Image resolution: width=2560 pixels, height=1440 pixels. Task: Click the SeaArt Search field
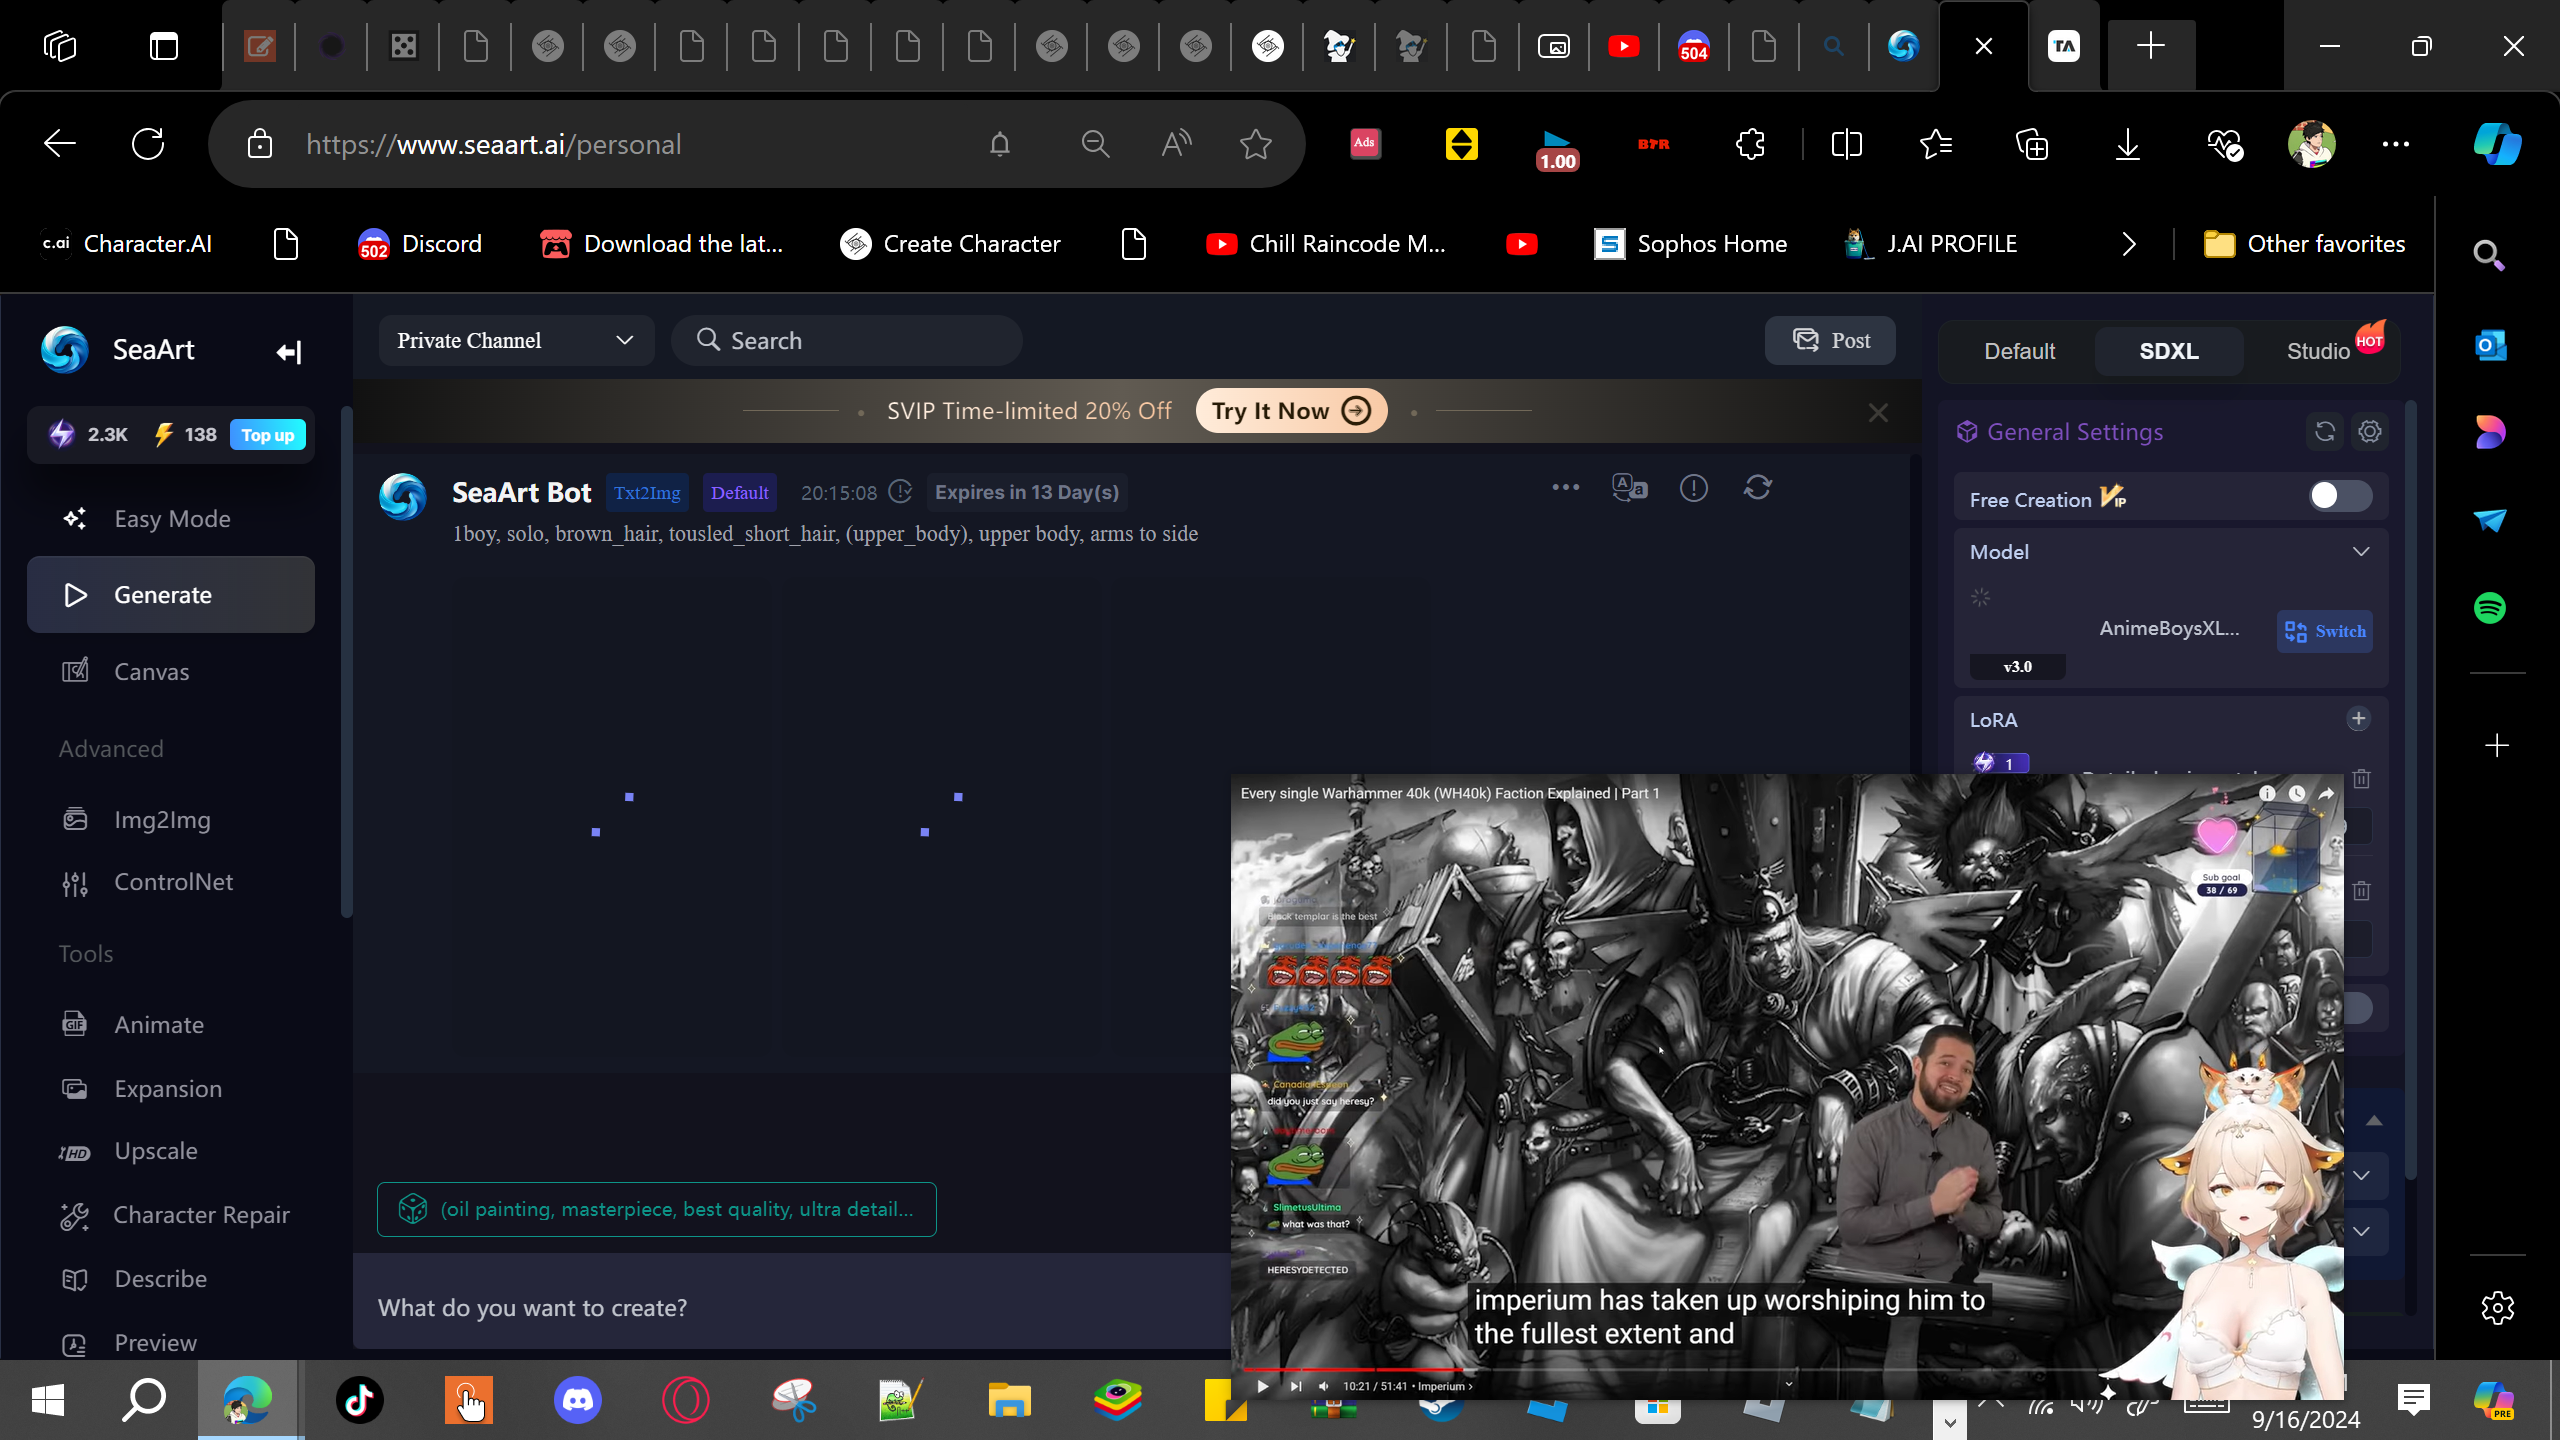[x=847, y=341]
